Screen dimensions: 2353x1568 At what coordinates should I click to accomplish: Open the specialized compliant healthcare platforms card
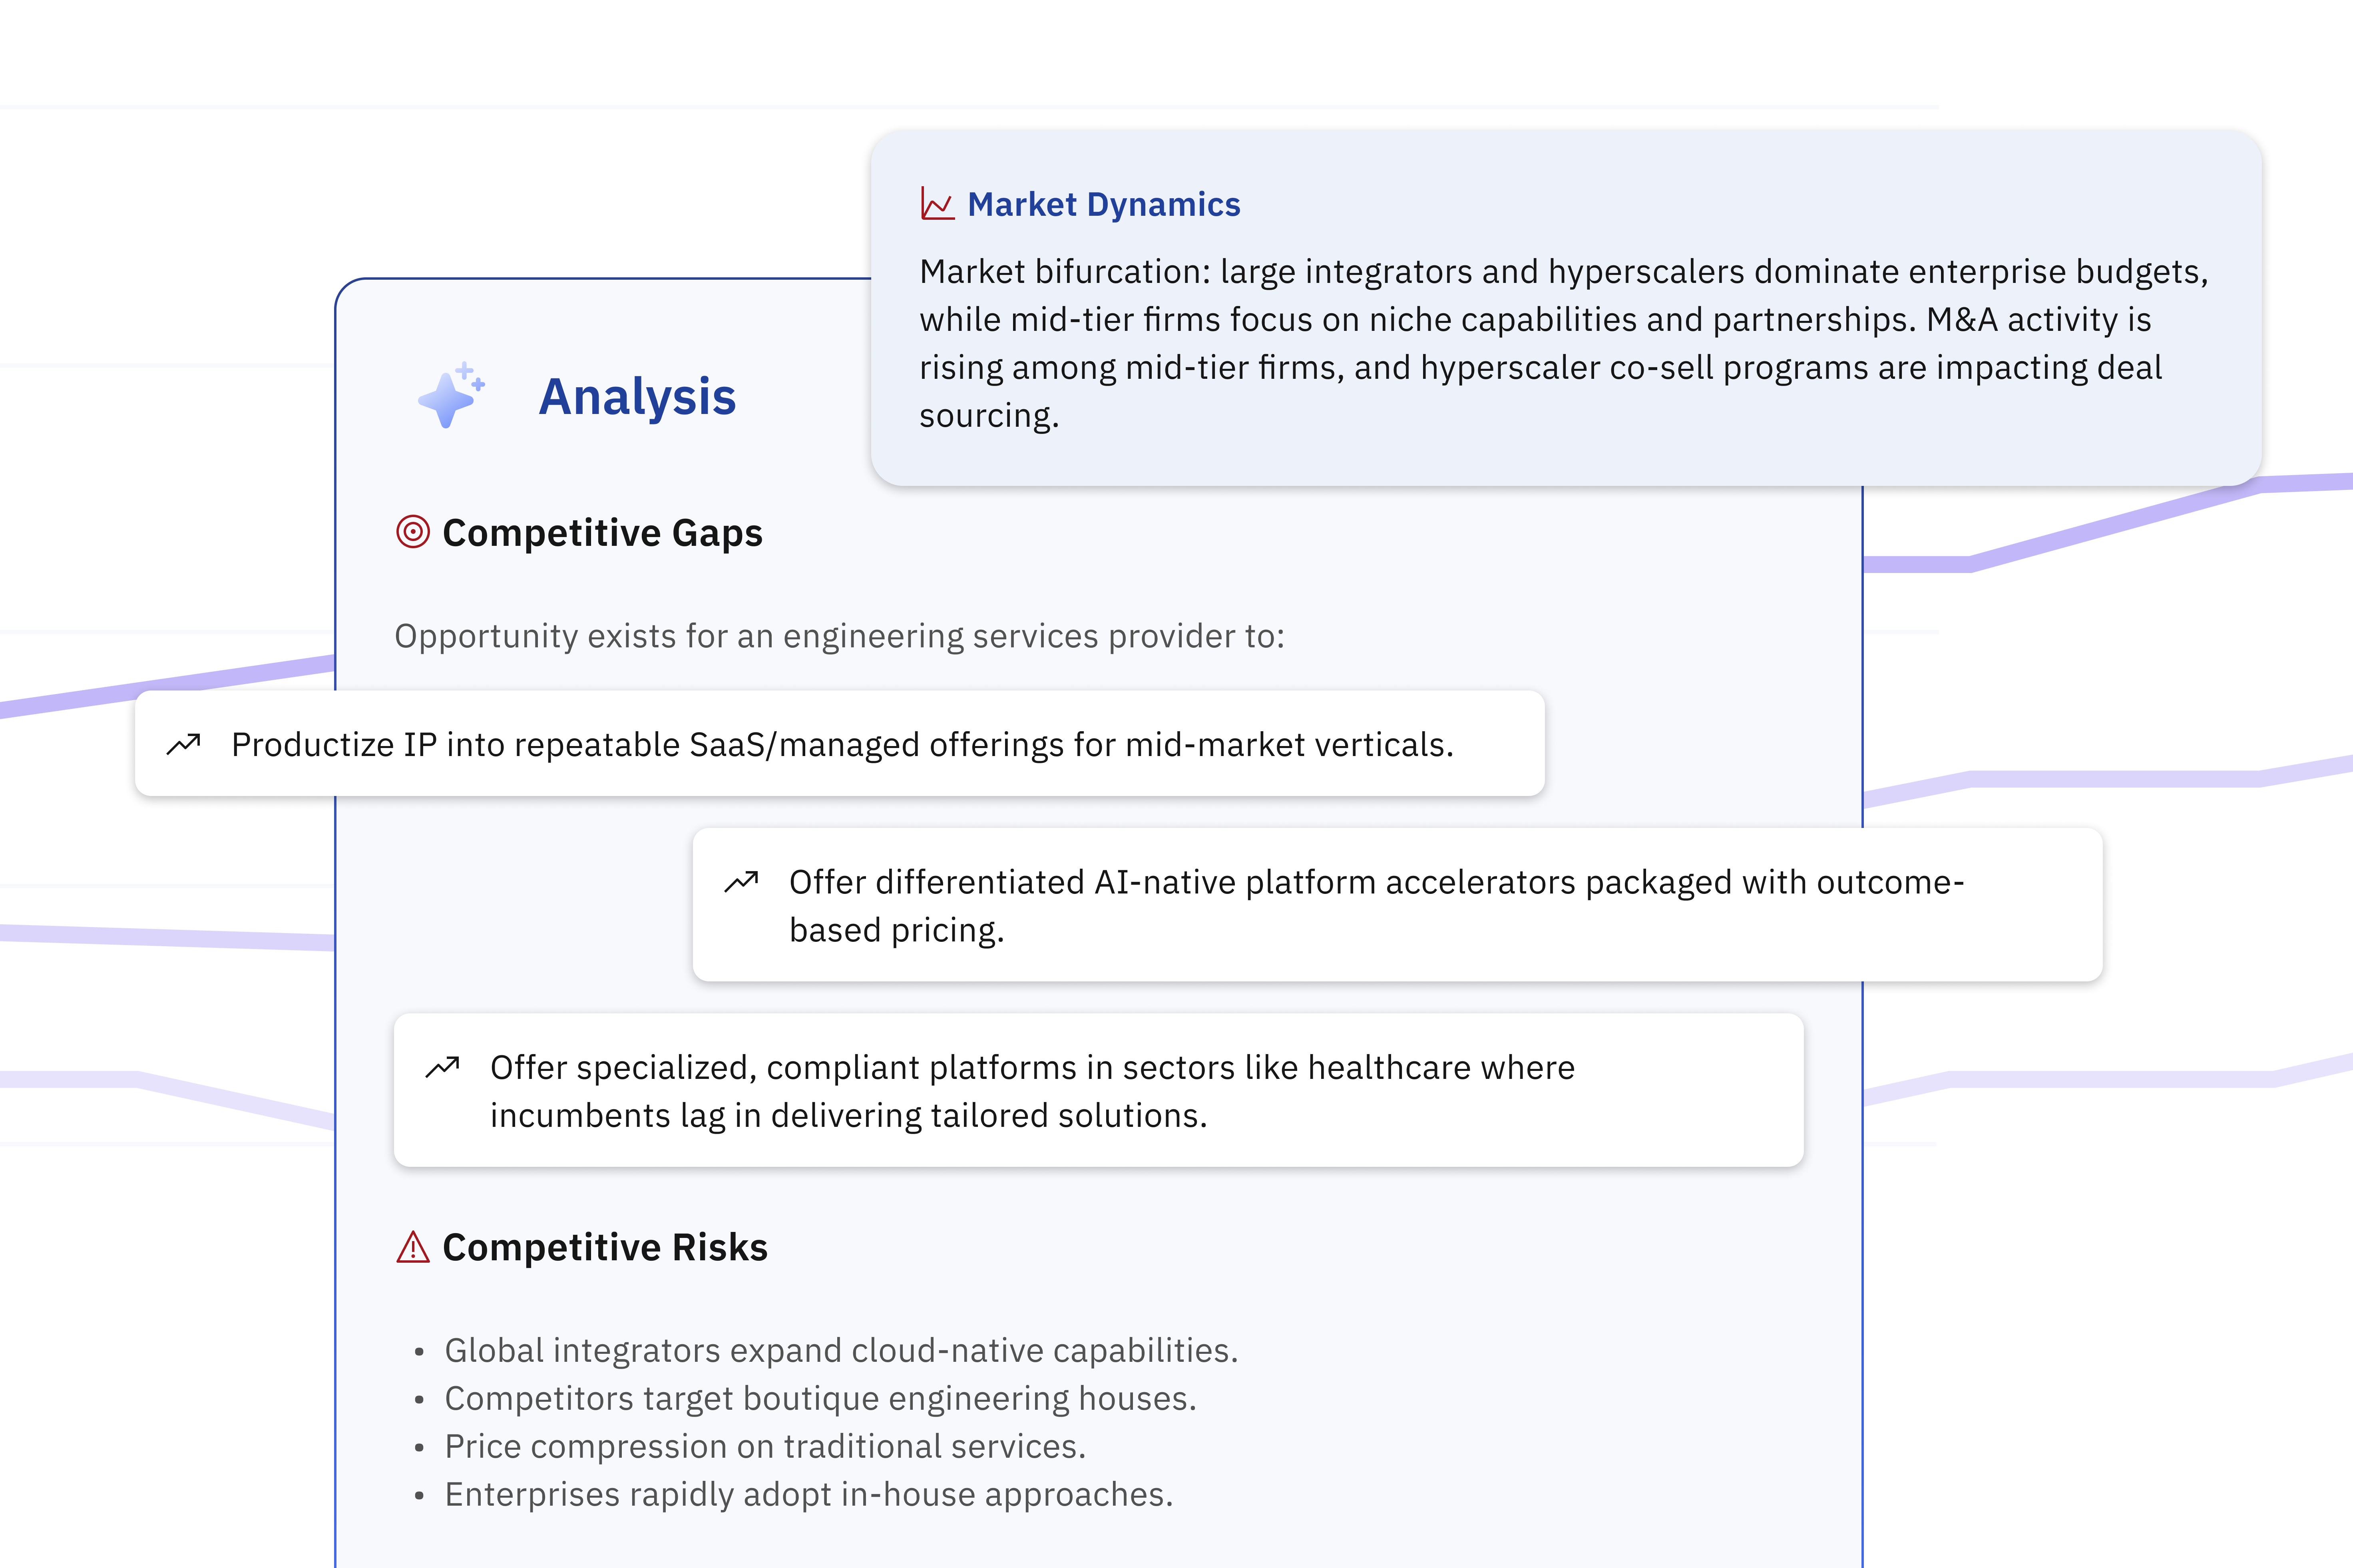coord(1098,1091)
